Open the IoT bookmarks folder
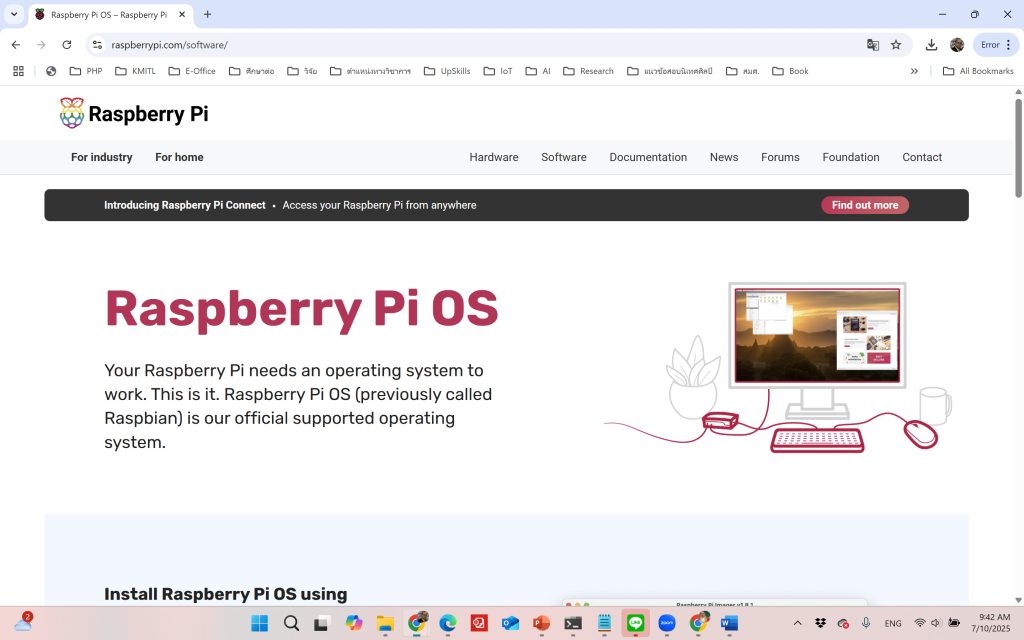 (498, 71)
